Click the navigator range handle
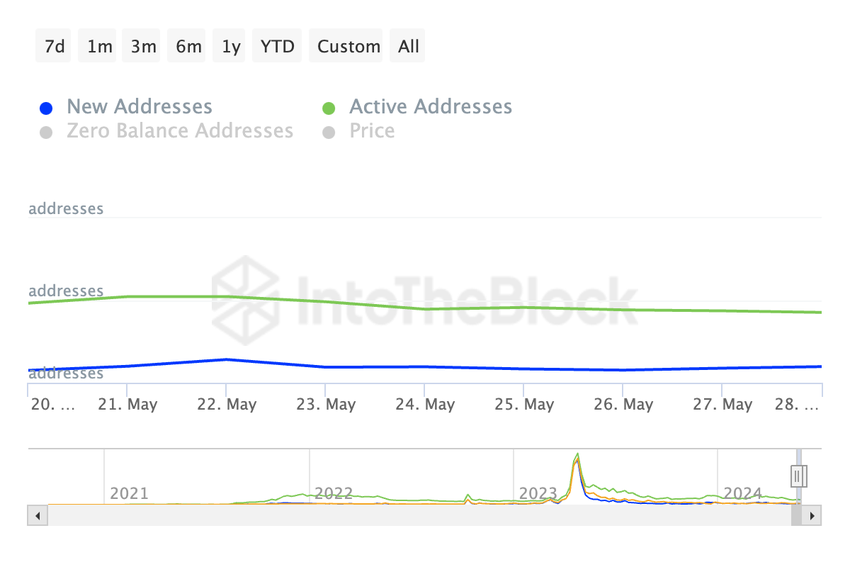Viewport: 850px width, 567px height. 798,476
